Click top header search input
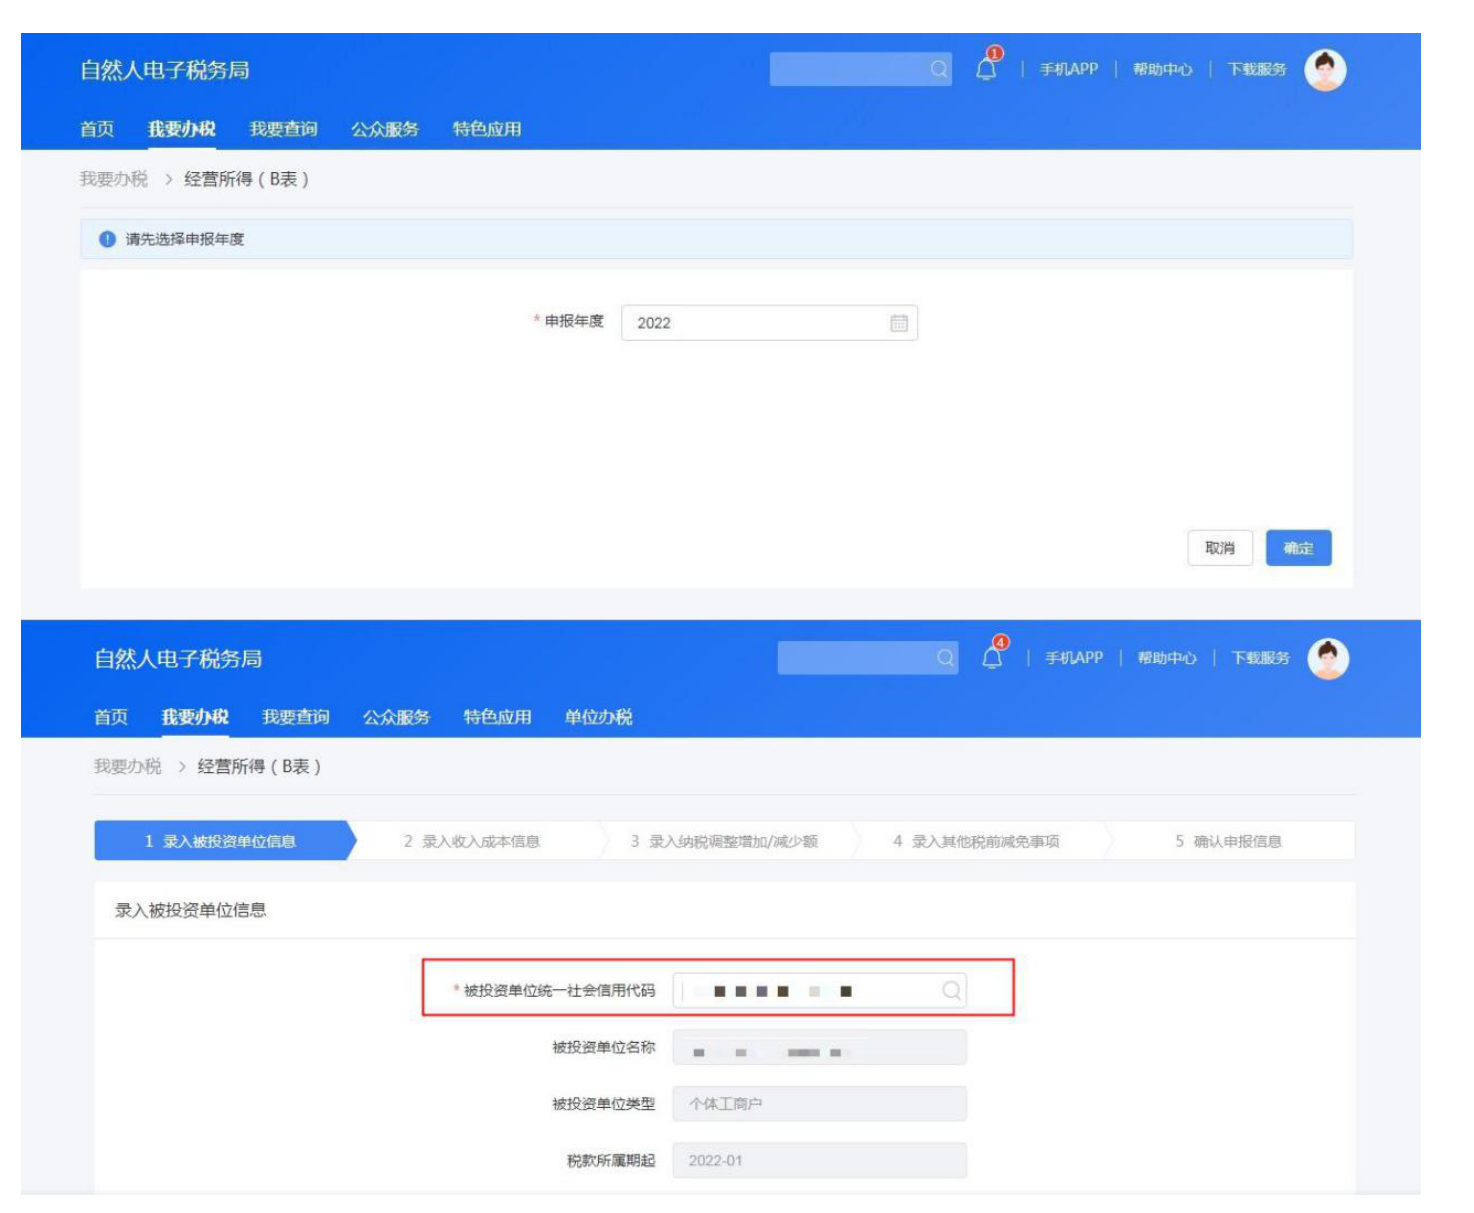The height and width of the screenshot is (1213, 1474). tap(860, 69)
